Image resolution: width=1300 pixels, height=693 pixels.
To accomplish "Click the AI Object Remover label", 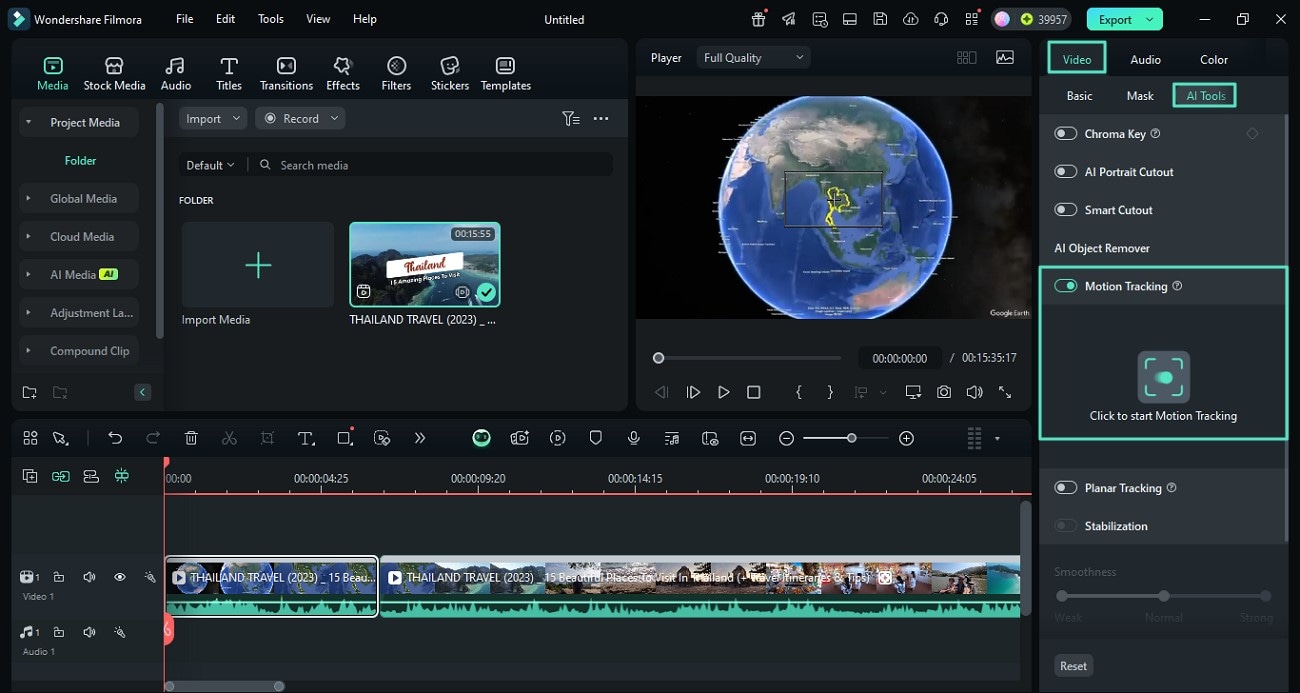I will 1102,248.
